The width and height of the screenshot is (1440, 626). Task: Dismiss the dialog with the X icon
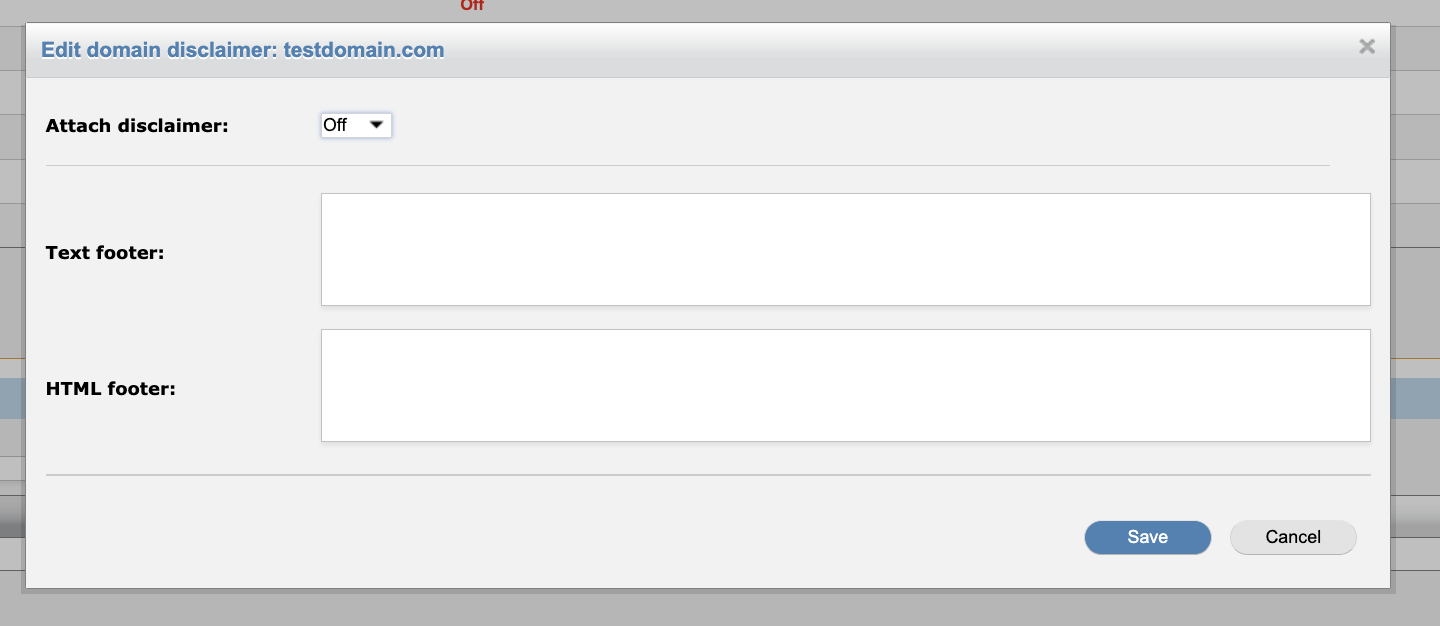click(1366, 46)
